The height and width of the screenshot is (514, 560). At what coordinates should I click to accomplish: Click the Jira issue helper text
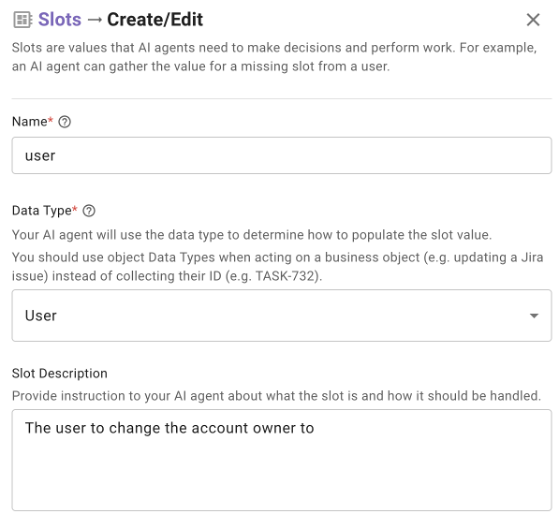(278, 266)
